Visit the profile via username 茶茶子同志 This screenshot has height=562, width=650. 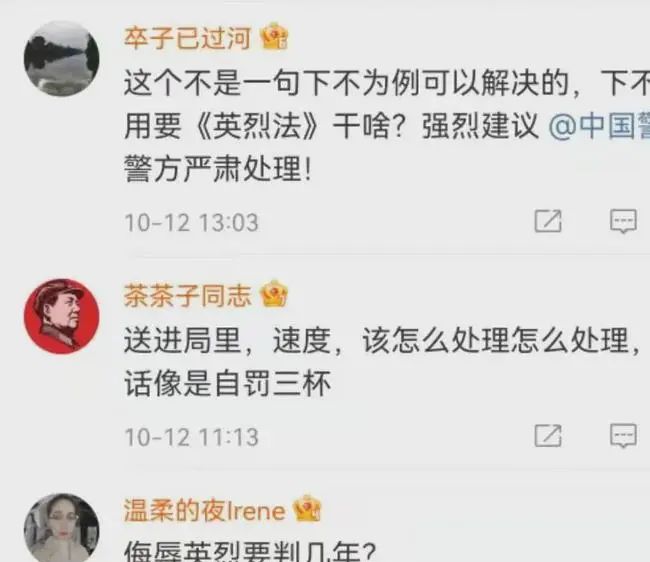point(188,295)
